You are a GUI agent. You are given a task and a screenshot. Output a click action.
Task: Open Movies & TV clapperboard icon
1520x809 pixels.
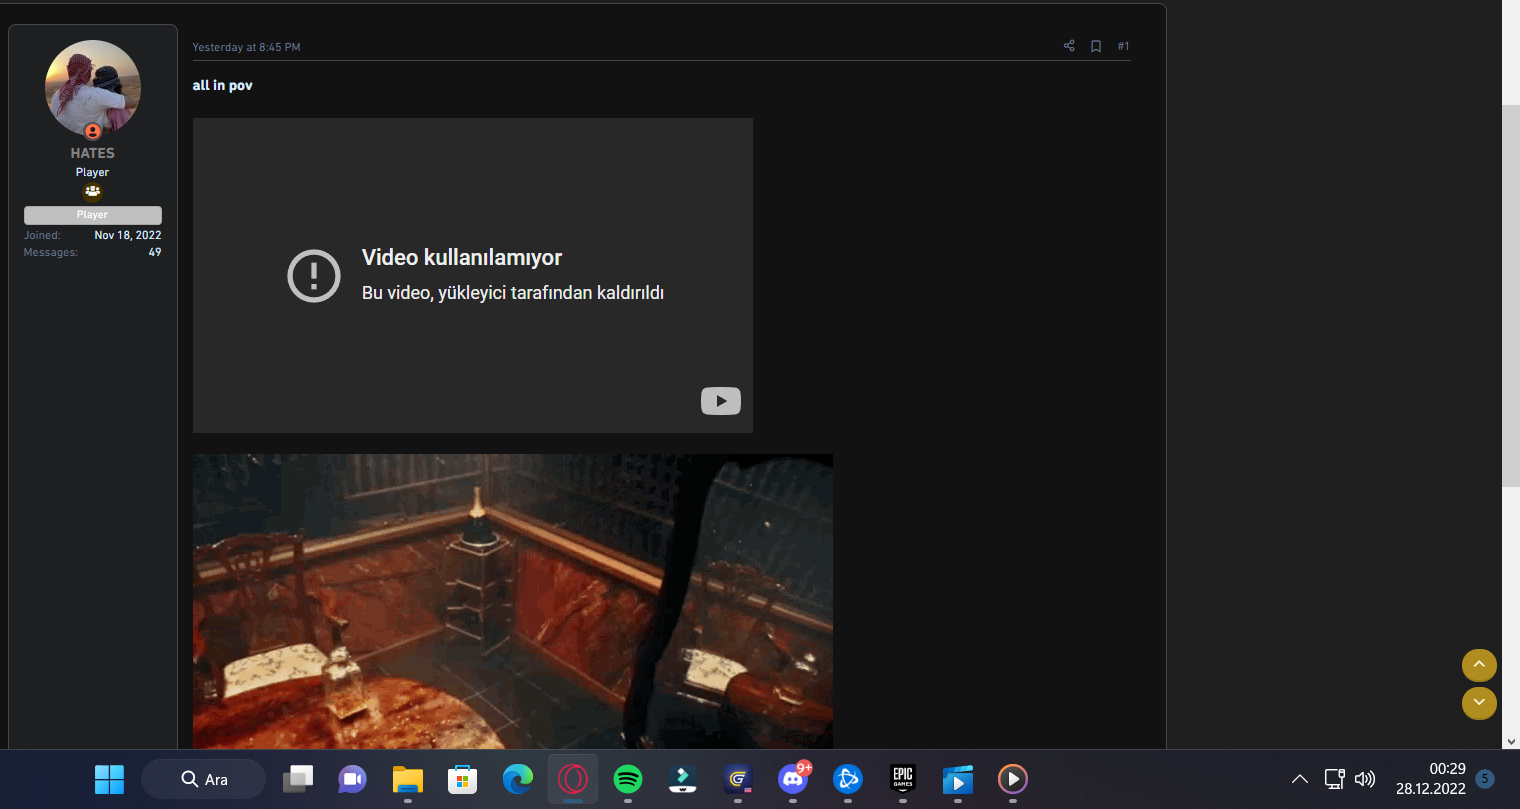tap(958, 779)
